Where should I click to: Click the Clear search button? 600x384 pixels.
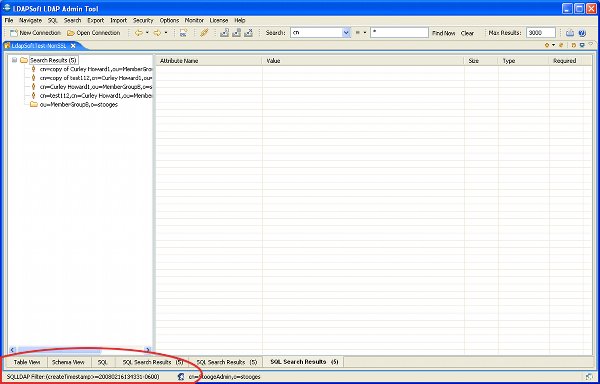[467, 33]
